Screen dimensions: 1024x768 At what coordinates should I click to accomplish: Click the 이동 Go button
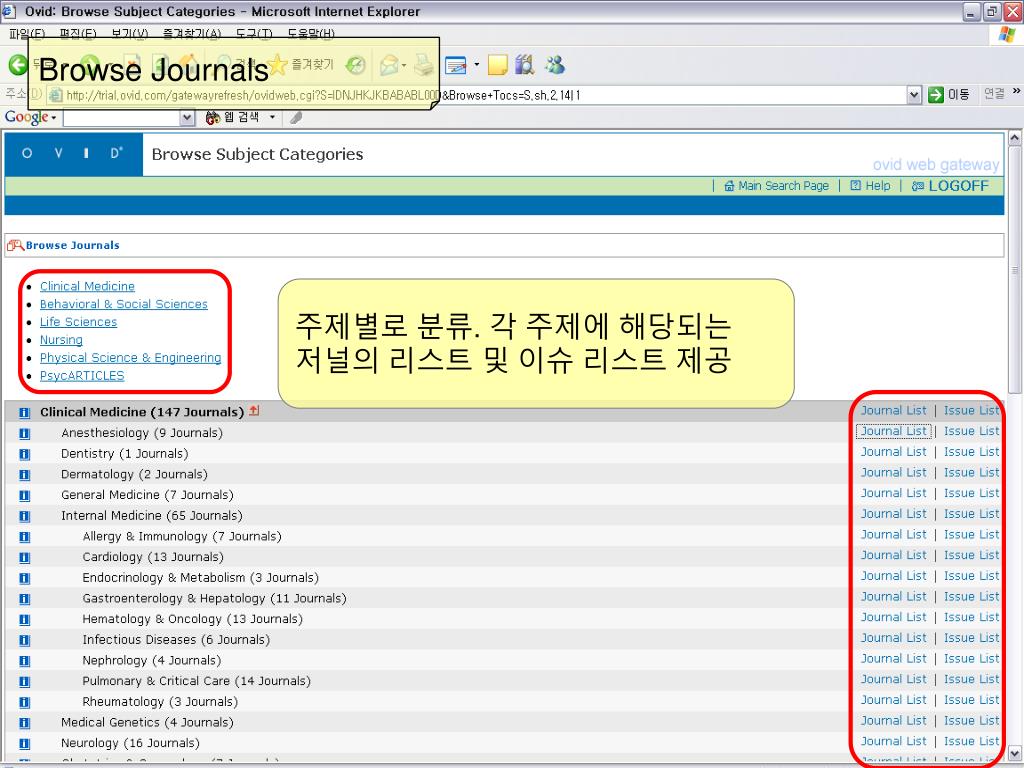(949, 95)
